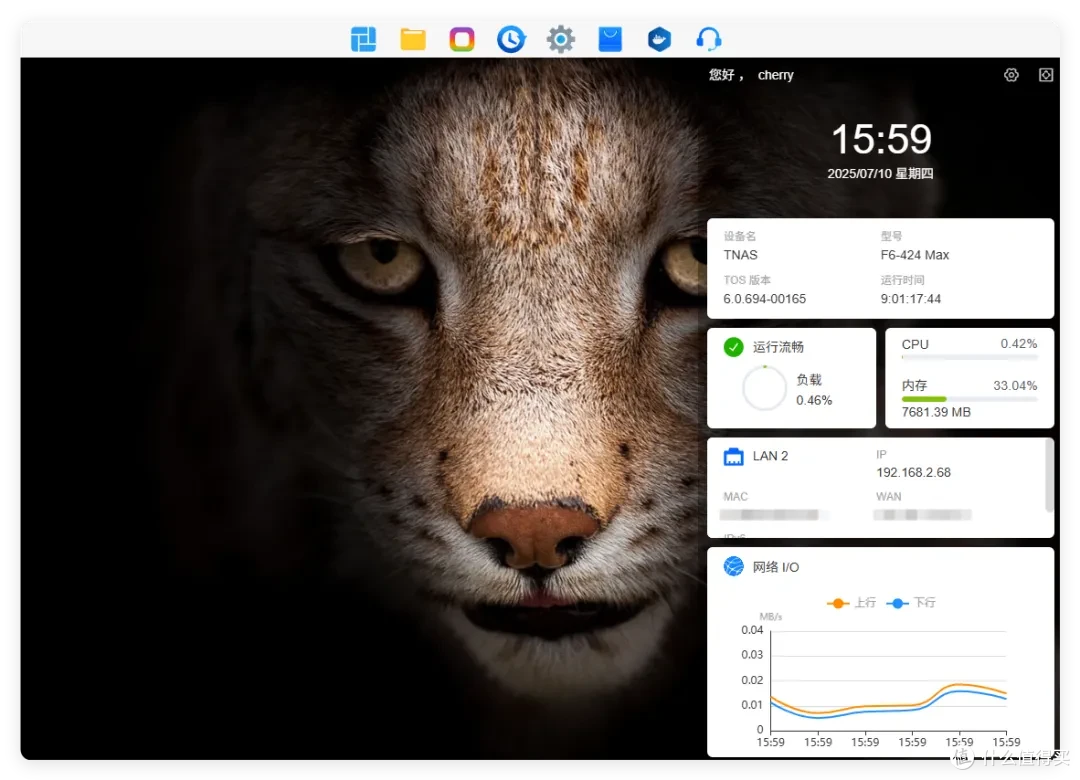
Task: Open the yellow File Manager icon
Action: (413, 39)
